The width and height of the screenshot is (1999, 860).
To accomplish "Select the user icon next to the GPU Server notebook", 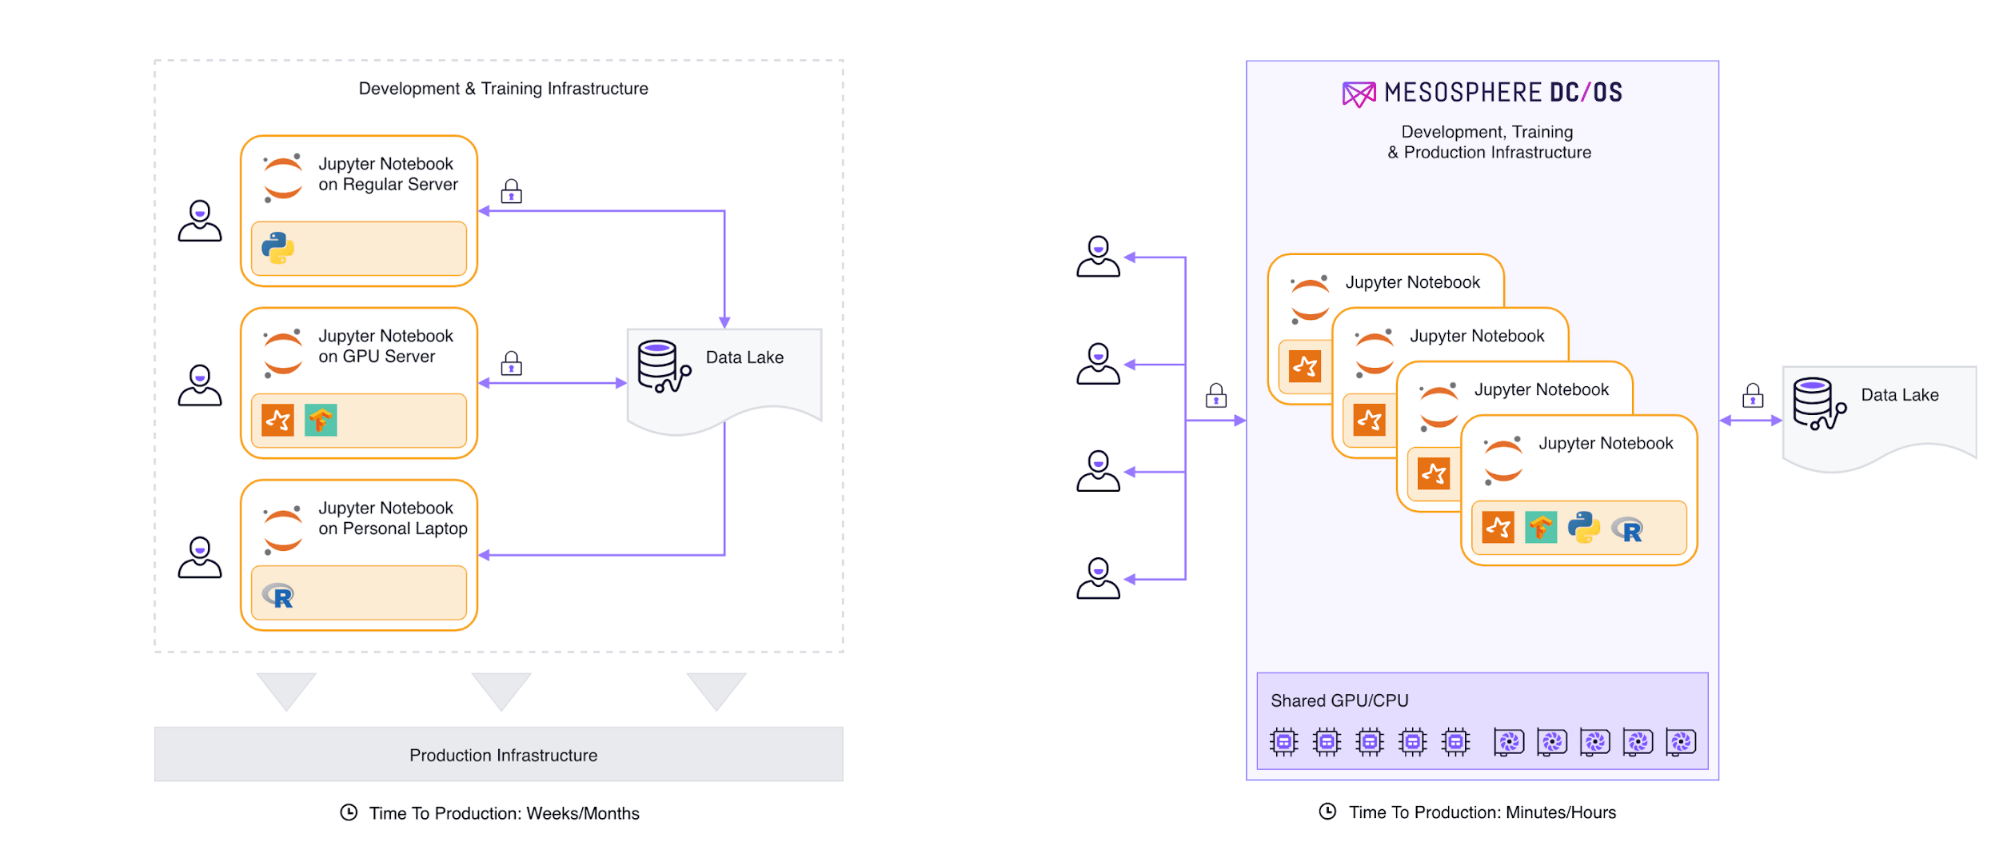I will coord(200,385).
